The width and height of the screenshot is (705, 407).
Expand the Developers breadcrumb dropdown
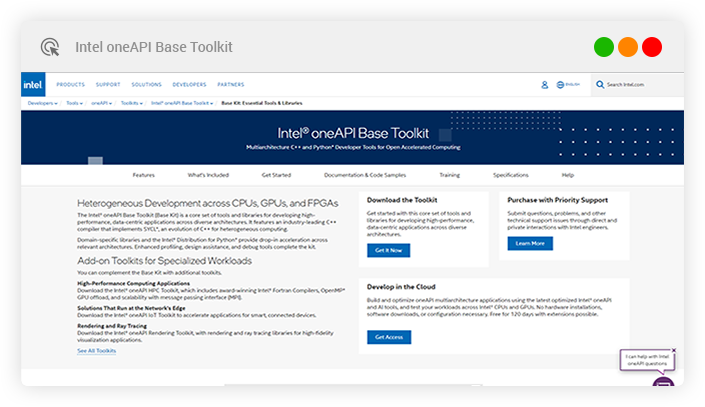tap(42, 103)
